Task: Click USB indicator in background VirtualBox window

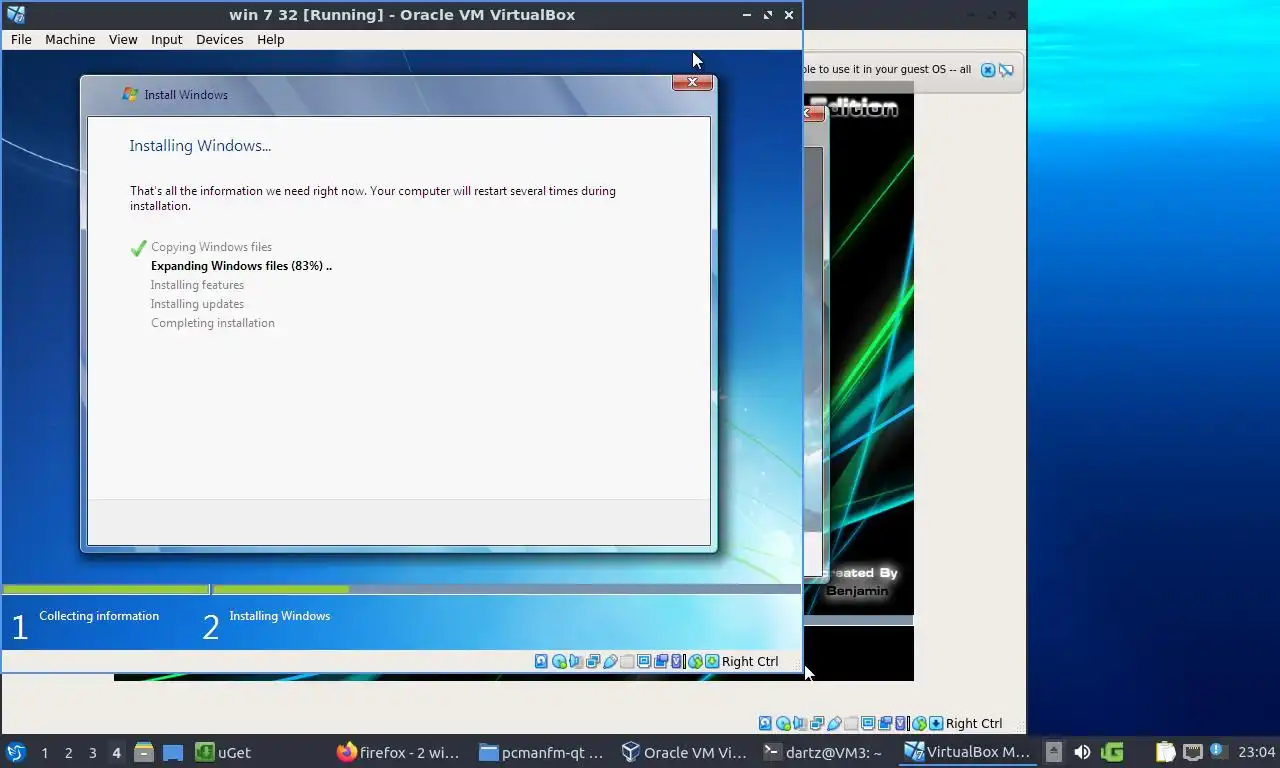Action: pos(834,723)
